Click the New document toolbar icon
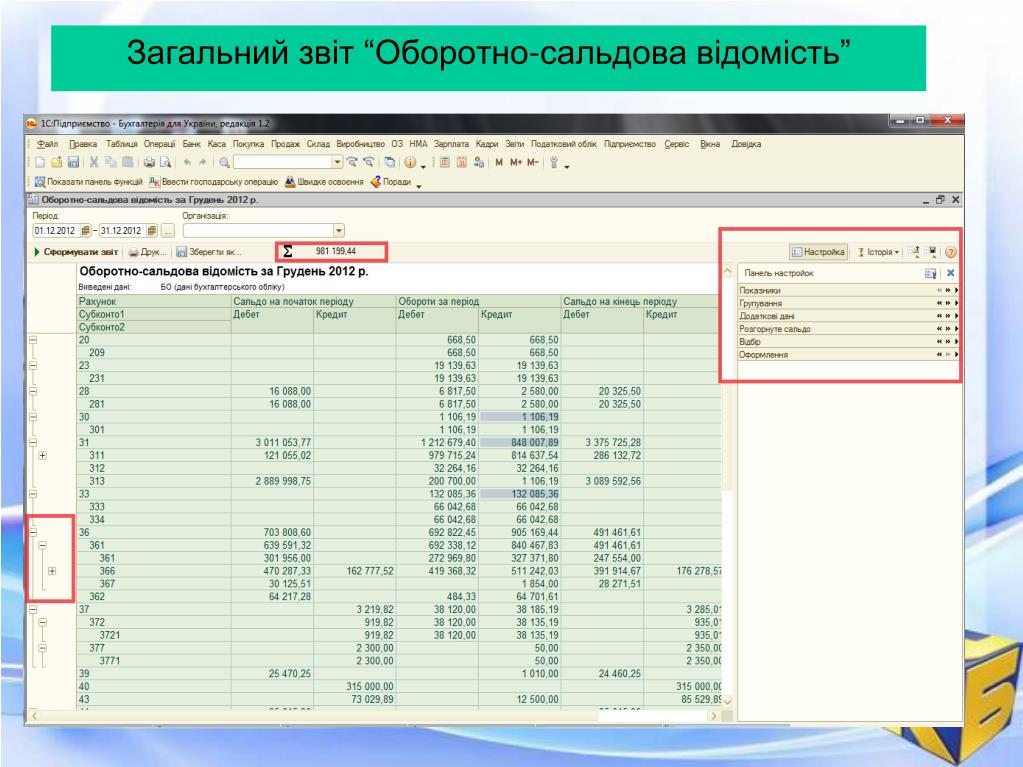Viewport: 1023px width, 767px height. pos(40,162)
